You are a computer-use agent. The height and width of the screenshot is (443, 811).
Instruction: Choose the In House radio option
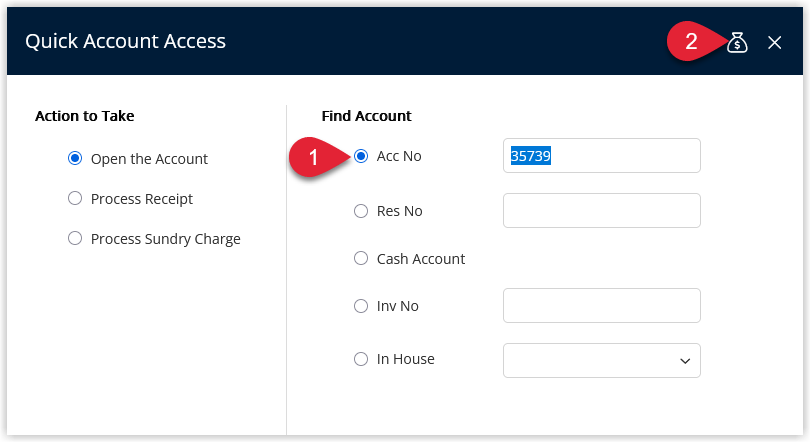pos(361,359)
